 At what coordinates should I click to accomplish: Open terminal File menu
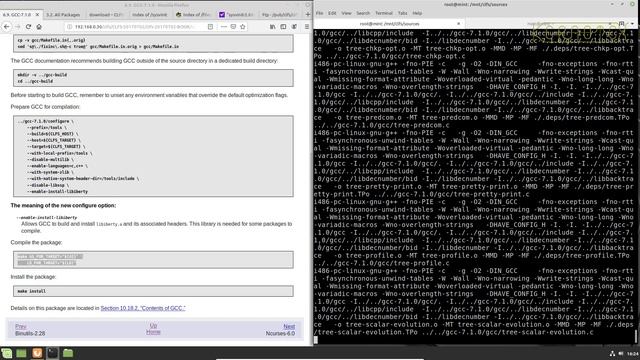[320, 13]
